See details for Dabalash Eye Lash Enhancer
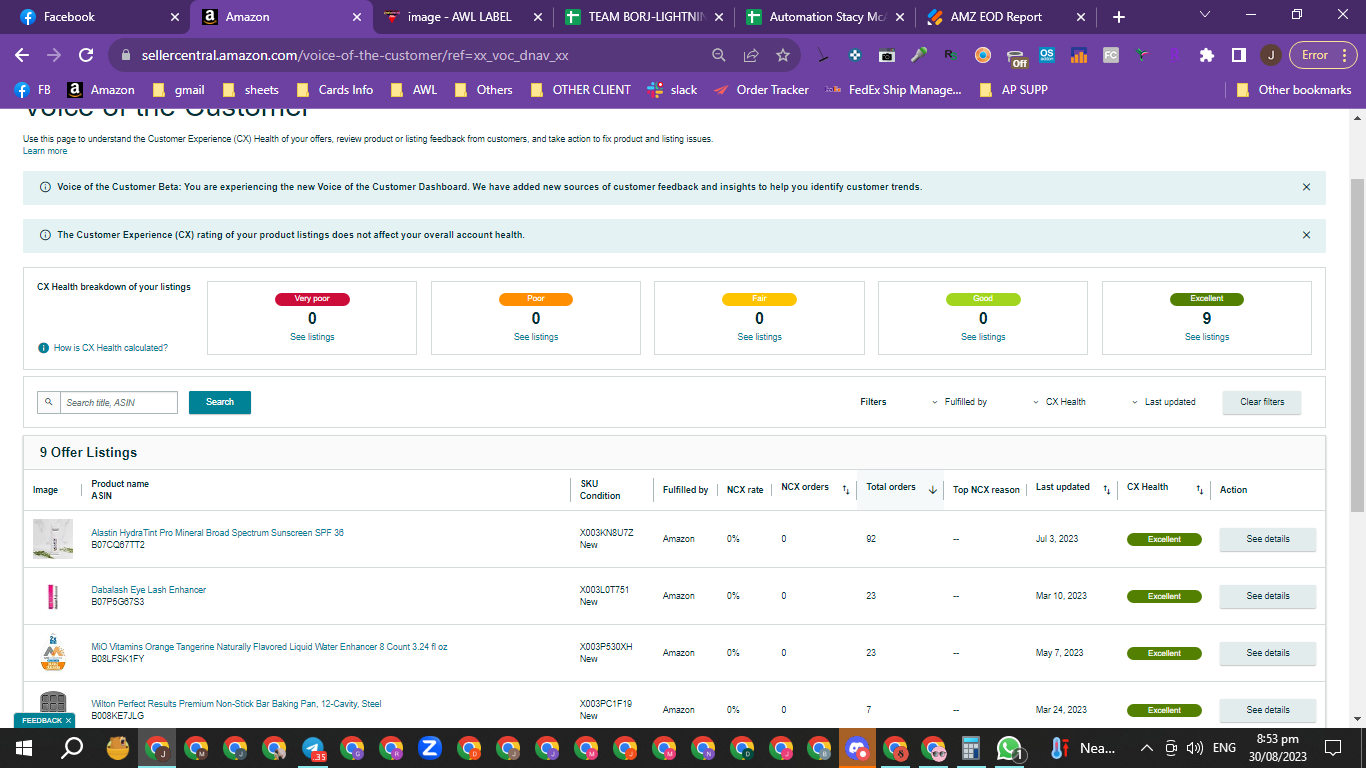The height and width of the screenshot is (768, 1366). (1267, 596)
